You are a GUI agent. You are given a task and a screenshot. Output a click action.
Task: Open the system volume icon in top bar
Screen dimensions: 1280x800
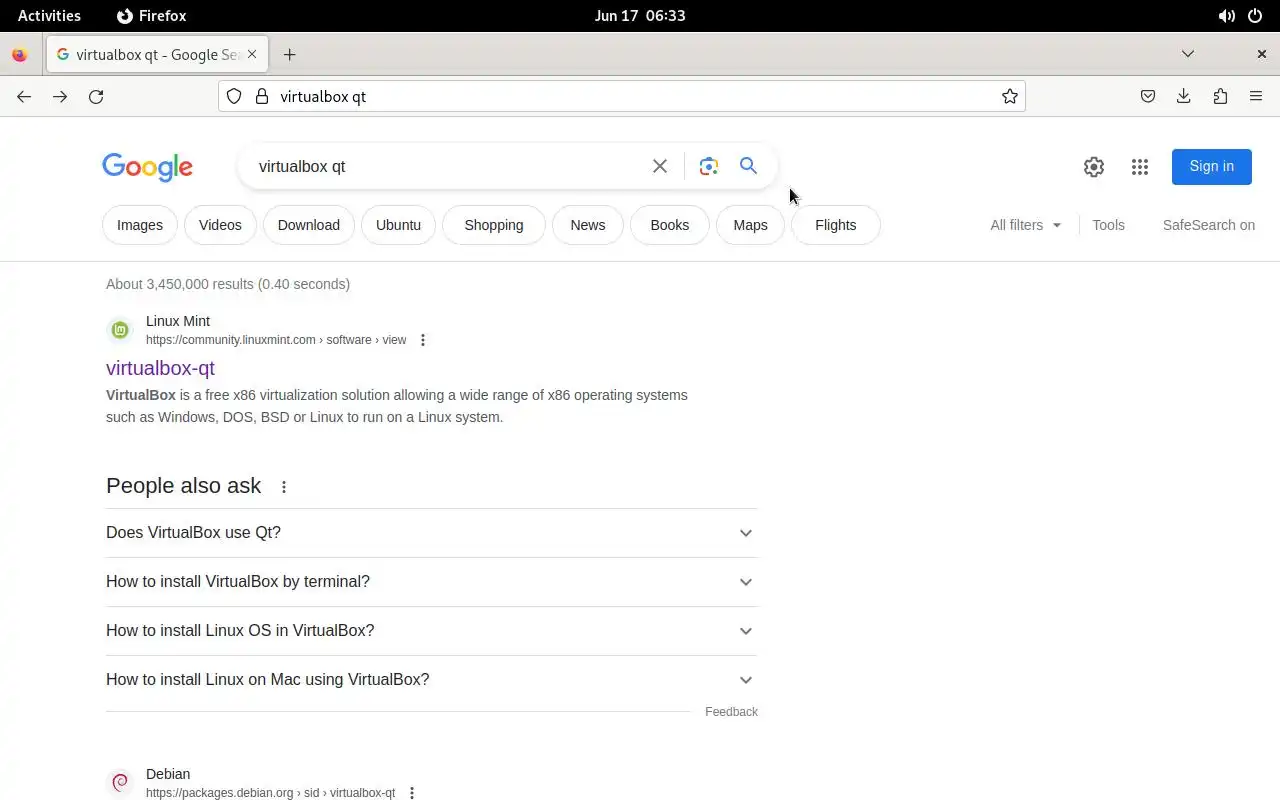click(x=1226, y=16)
